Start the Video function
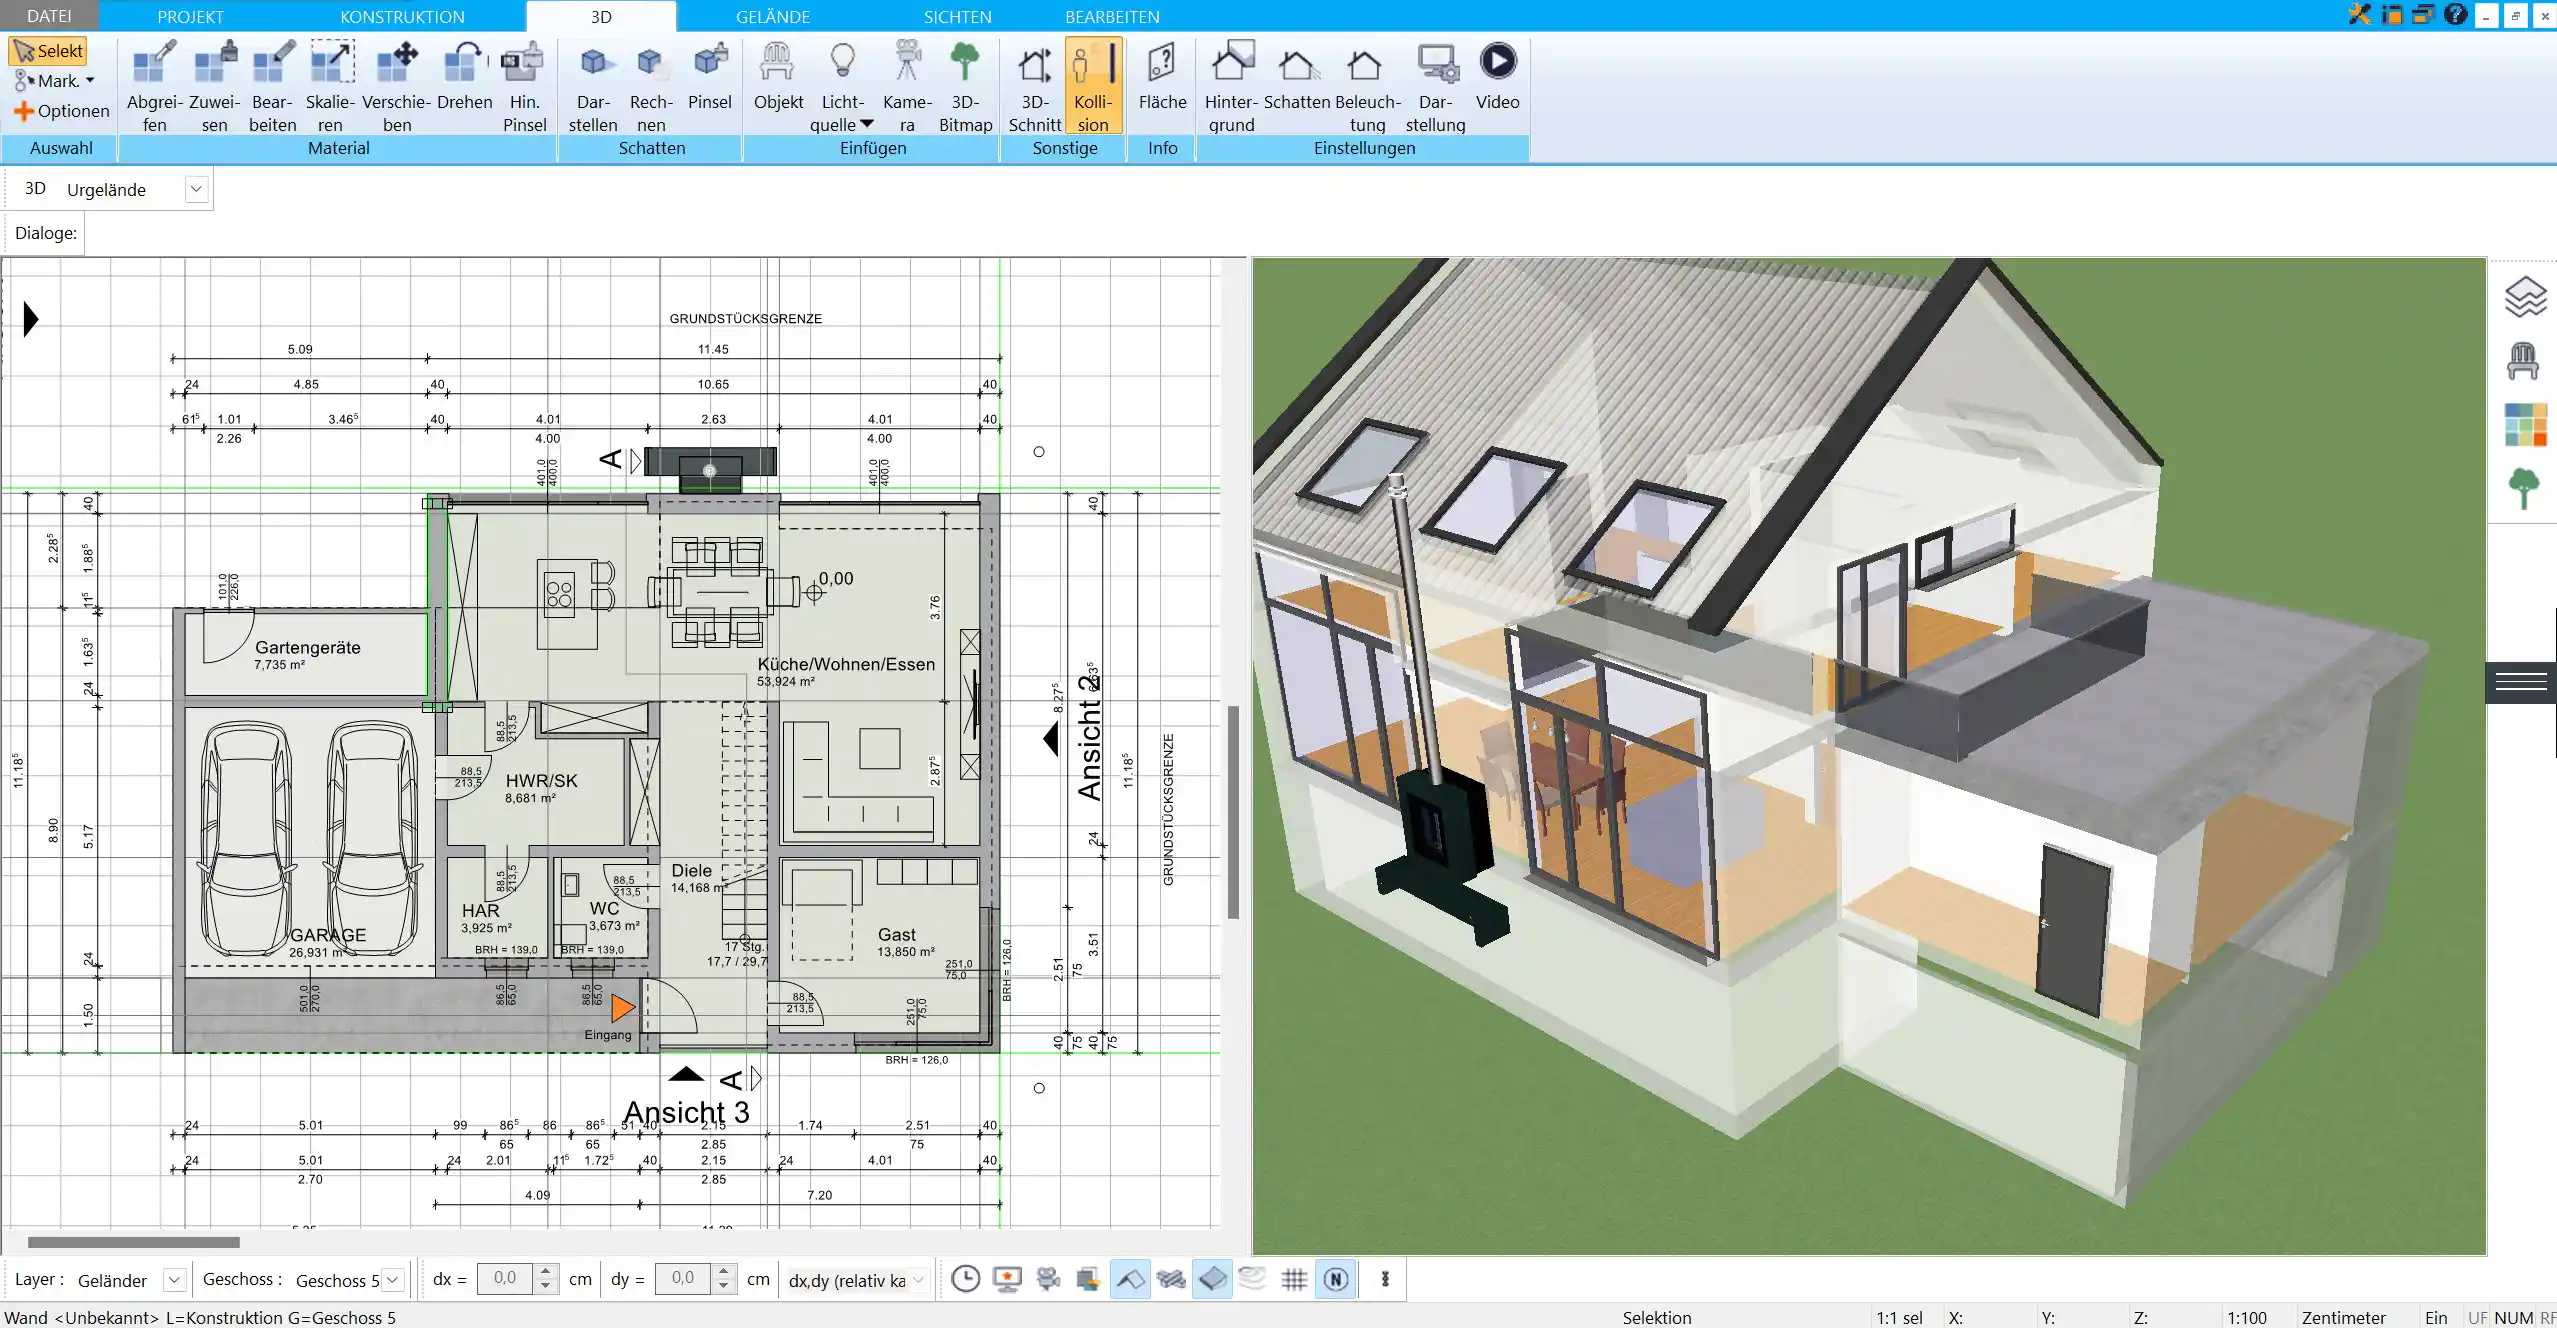 pos(1497,77)
